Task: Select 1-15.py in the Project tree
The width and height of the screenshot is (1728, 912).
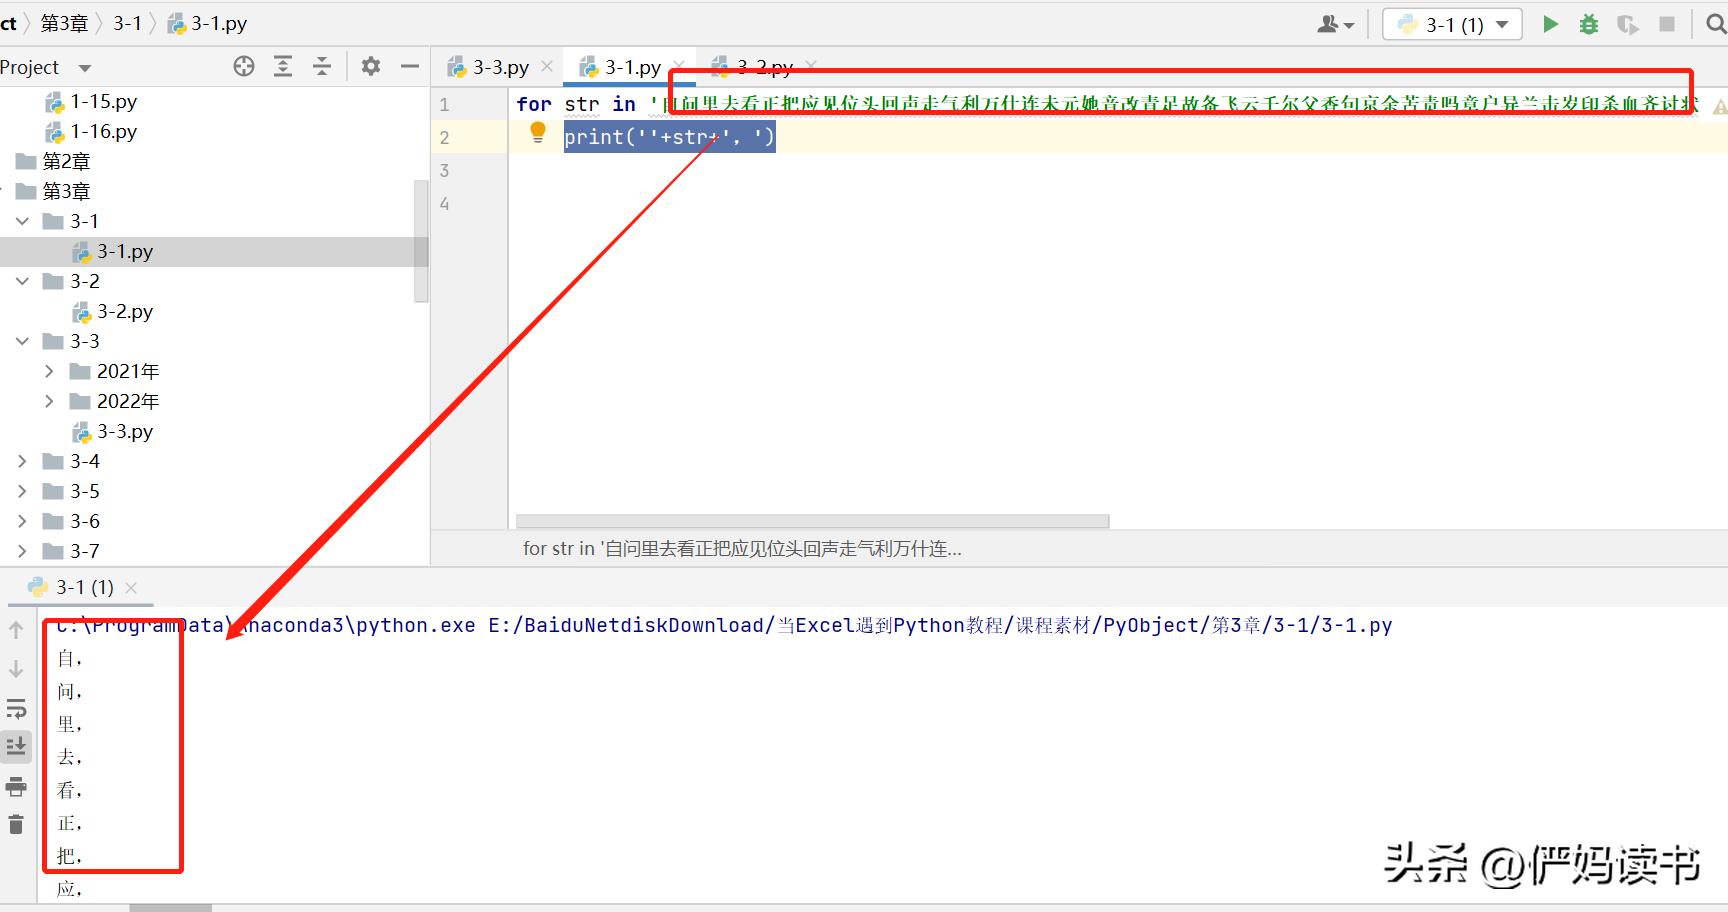Action: point(91,101)
